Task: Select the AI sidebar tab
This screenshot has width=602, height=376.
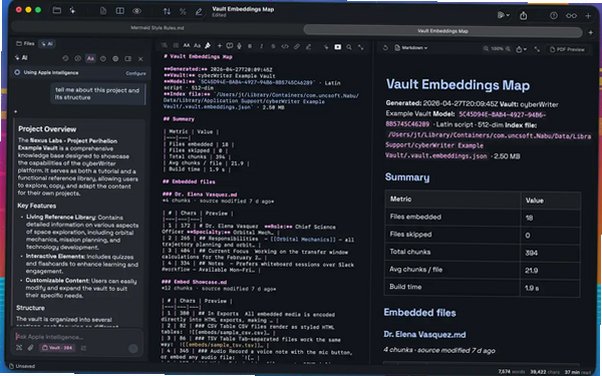Action: click(47, 44)
